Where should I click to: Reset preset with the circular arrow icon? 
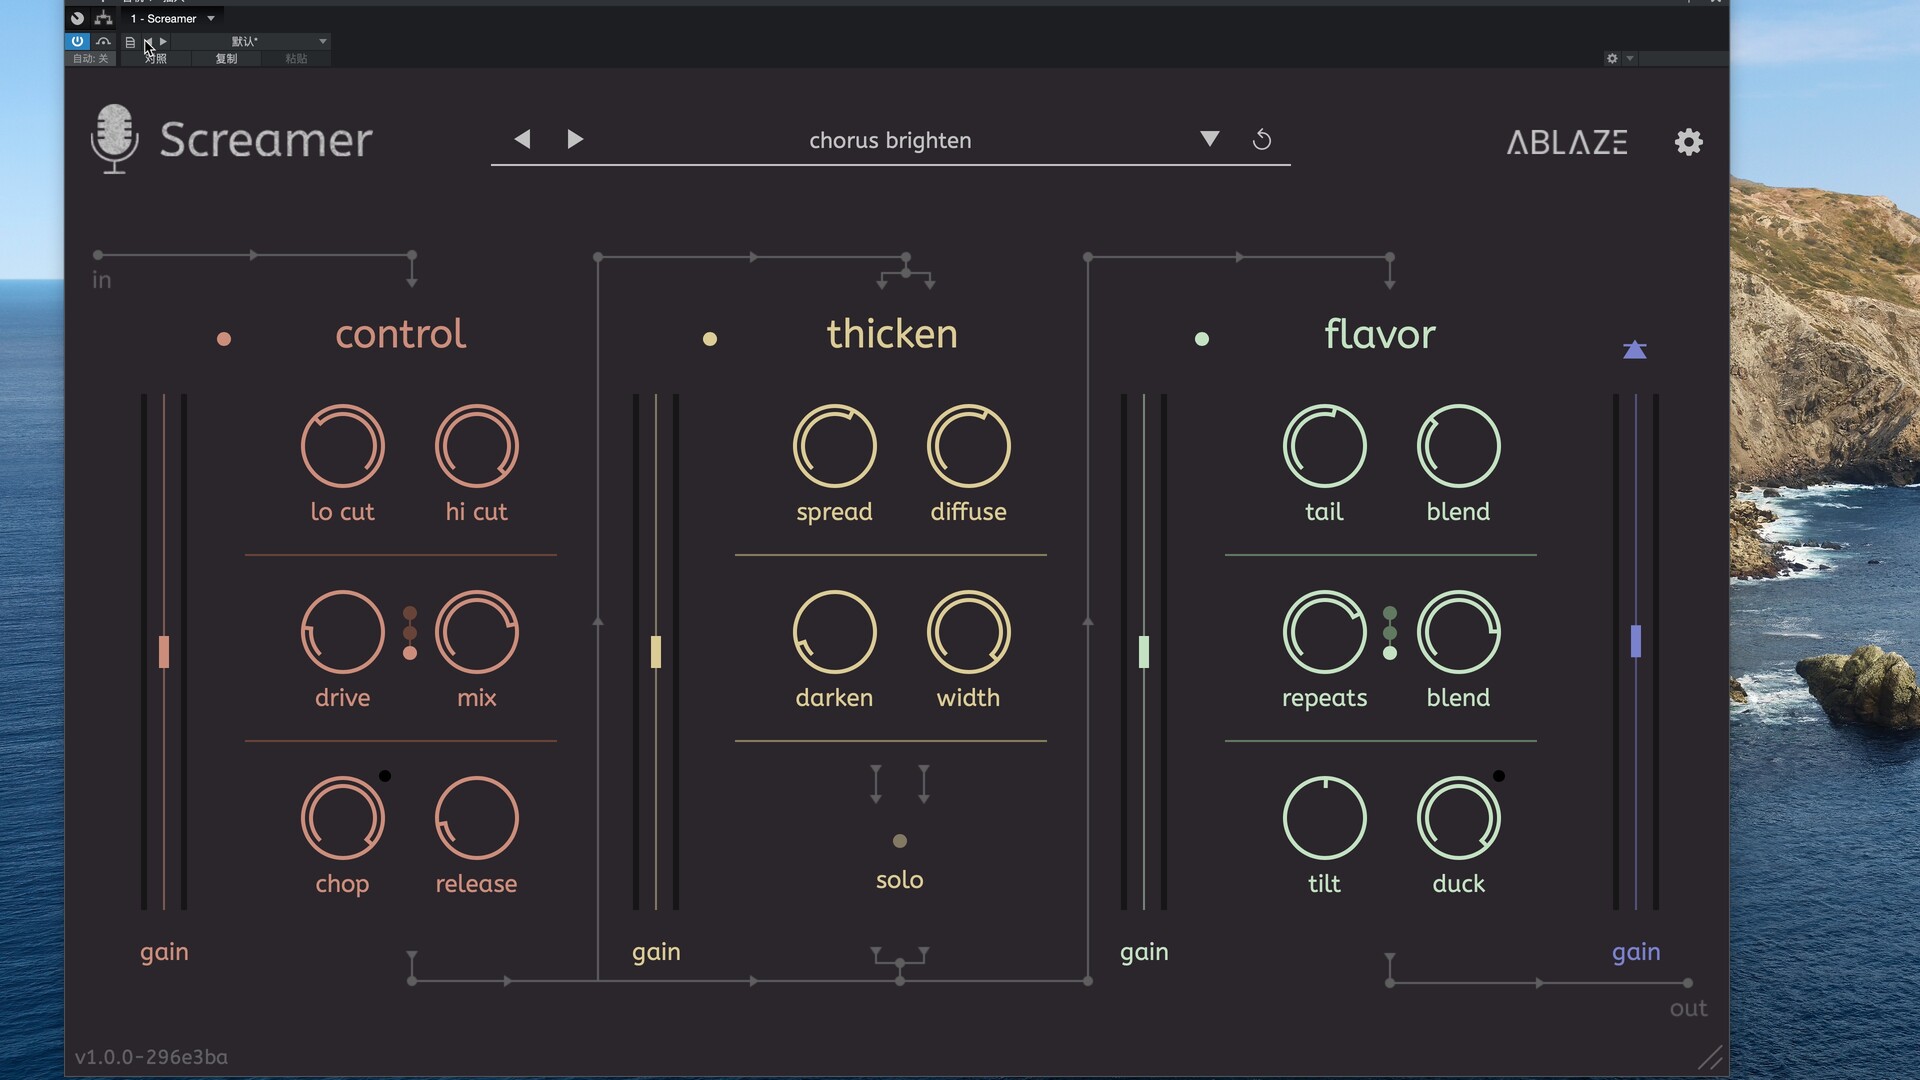[1262, 140]
